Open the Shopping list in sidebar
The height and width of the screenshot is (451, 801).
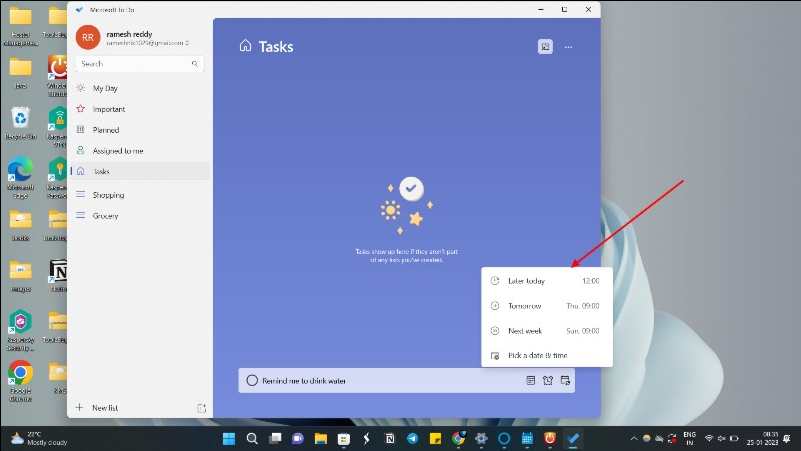(109, 195)
